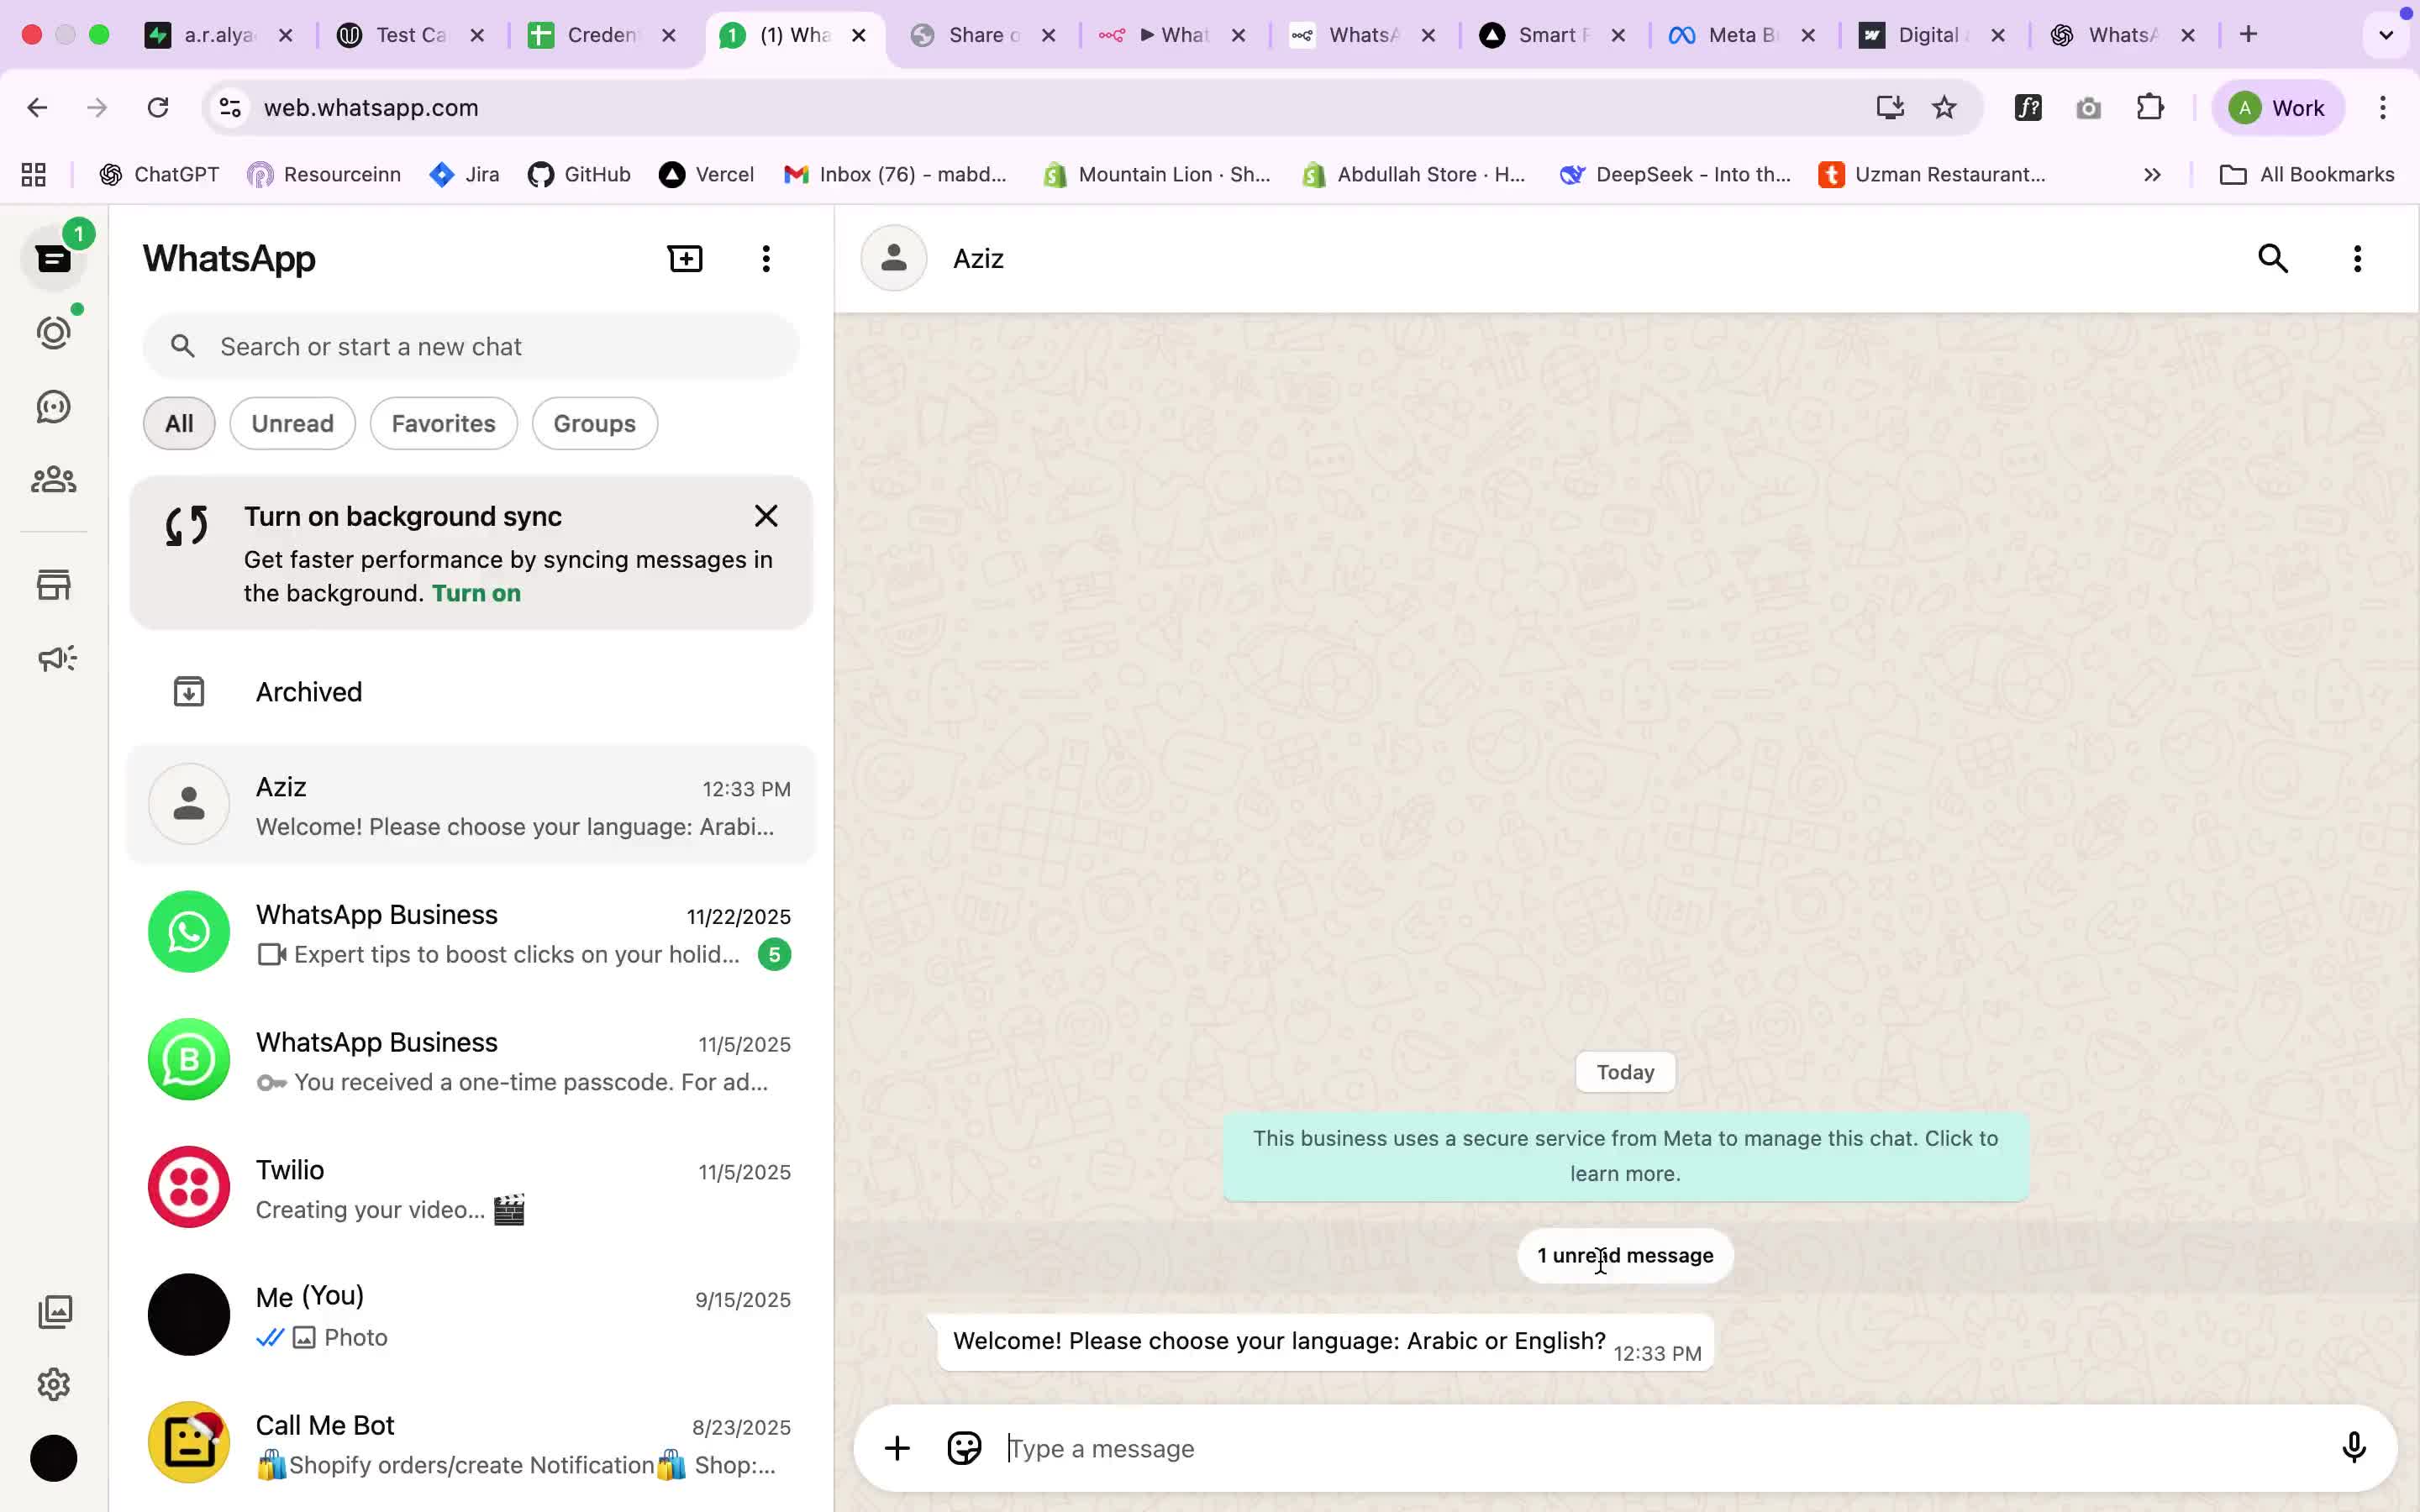Open Aziz contact info from header avatar
Image resolution: width=2420 pixels, height=1512 pixels.
pos(894,258)
